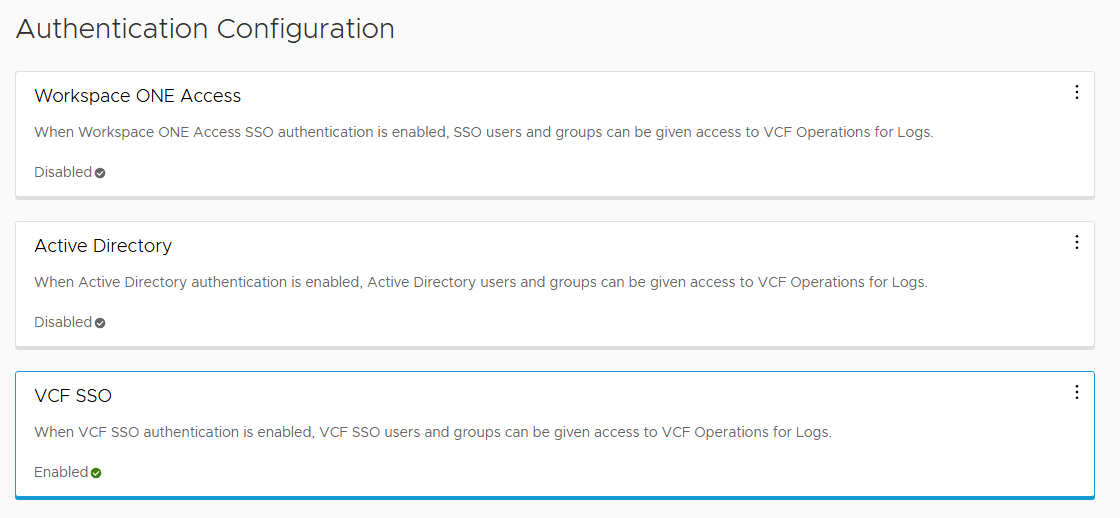This screenshot has height=518, width=1120.
Task: Select the Active Directory card title
Action: coord(103,246)
